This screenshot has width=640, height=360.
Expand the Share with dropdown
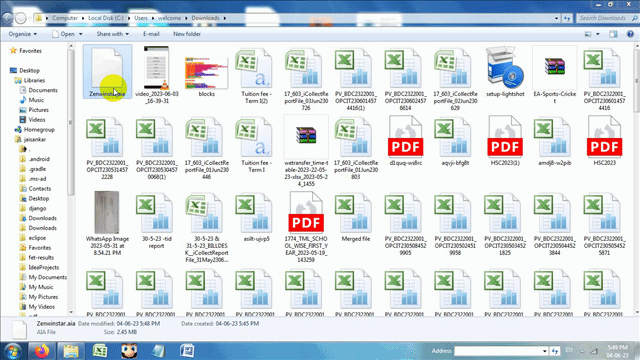point(113,34)
